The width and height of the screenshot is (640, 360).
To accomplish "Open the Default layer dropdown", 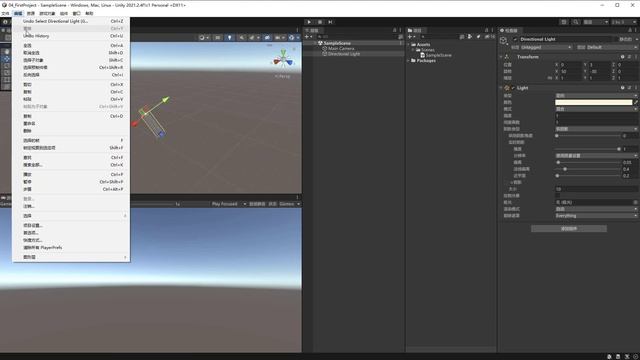I will click(x=612, y=47).
